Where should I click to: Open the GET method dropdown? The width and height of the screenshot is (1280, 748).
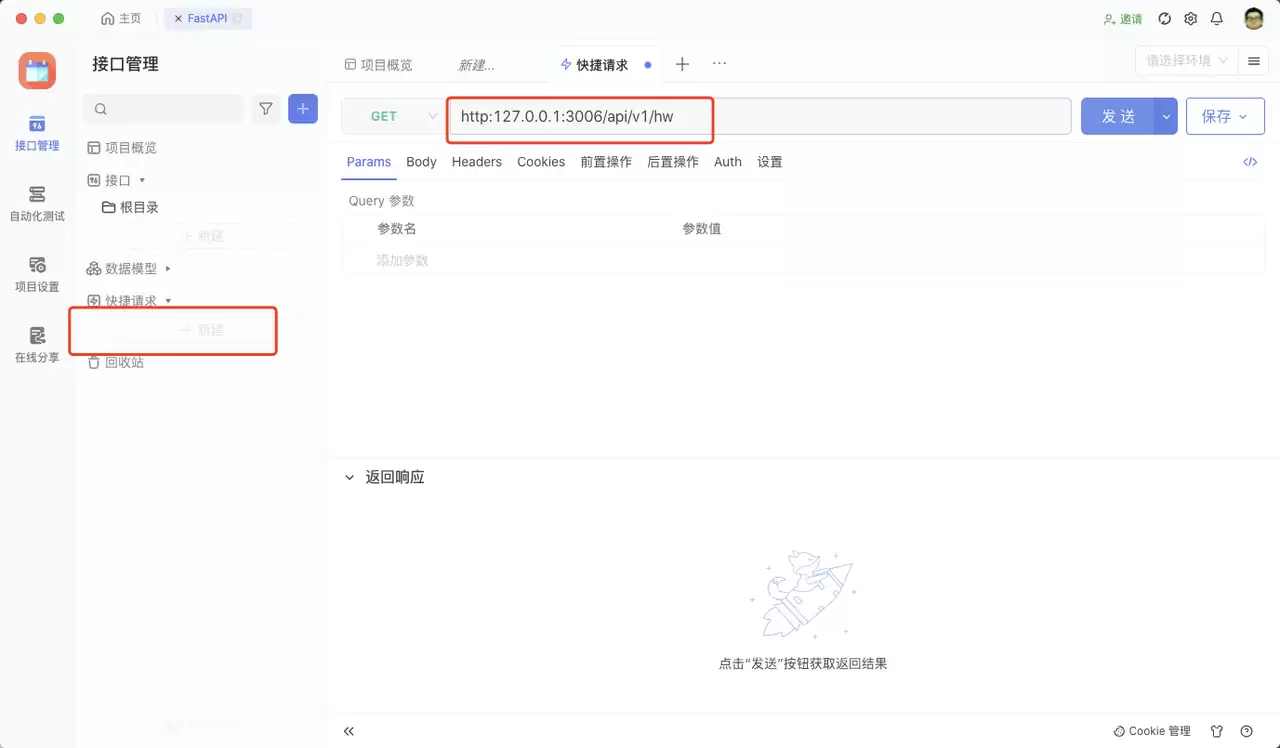(393, 116)
